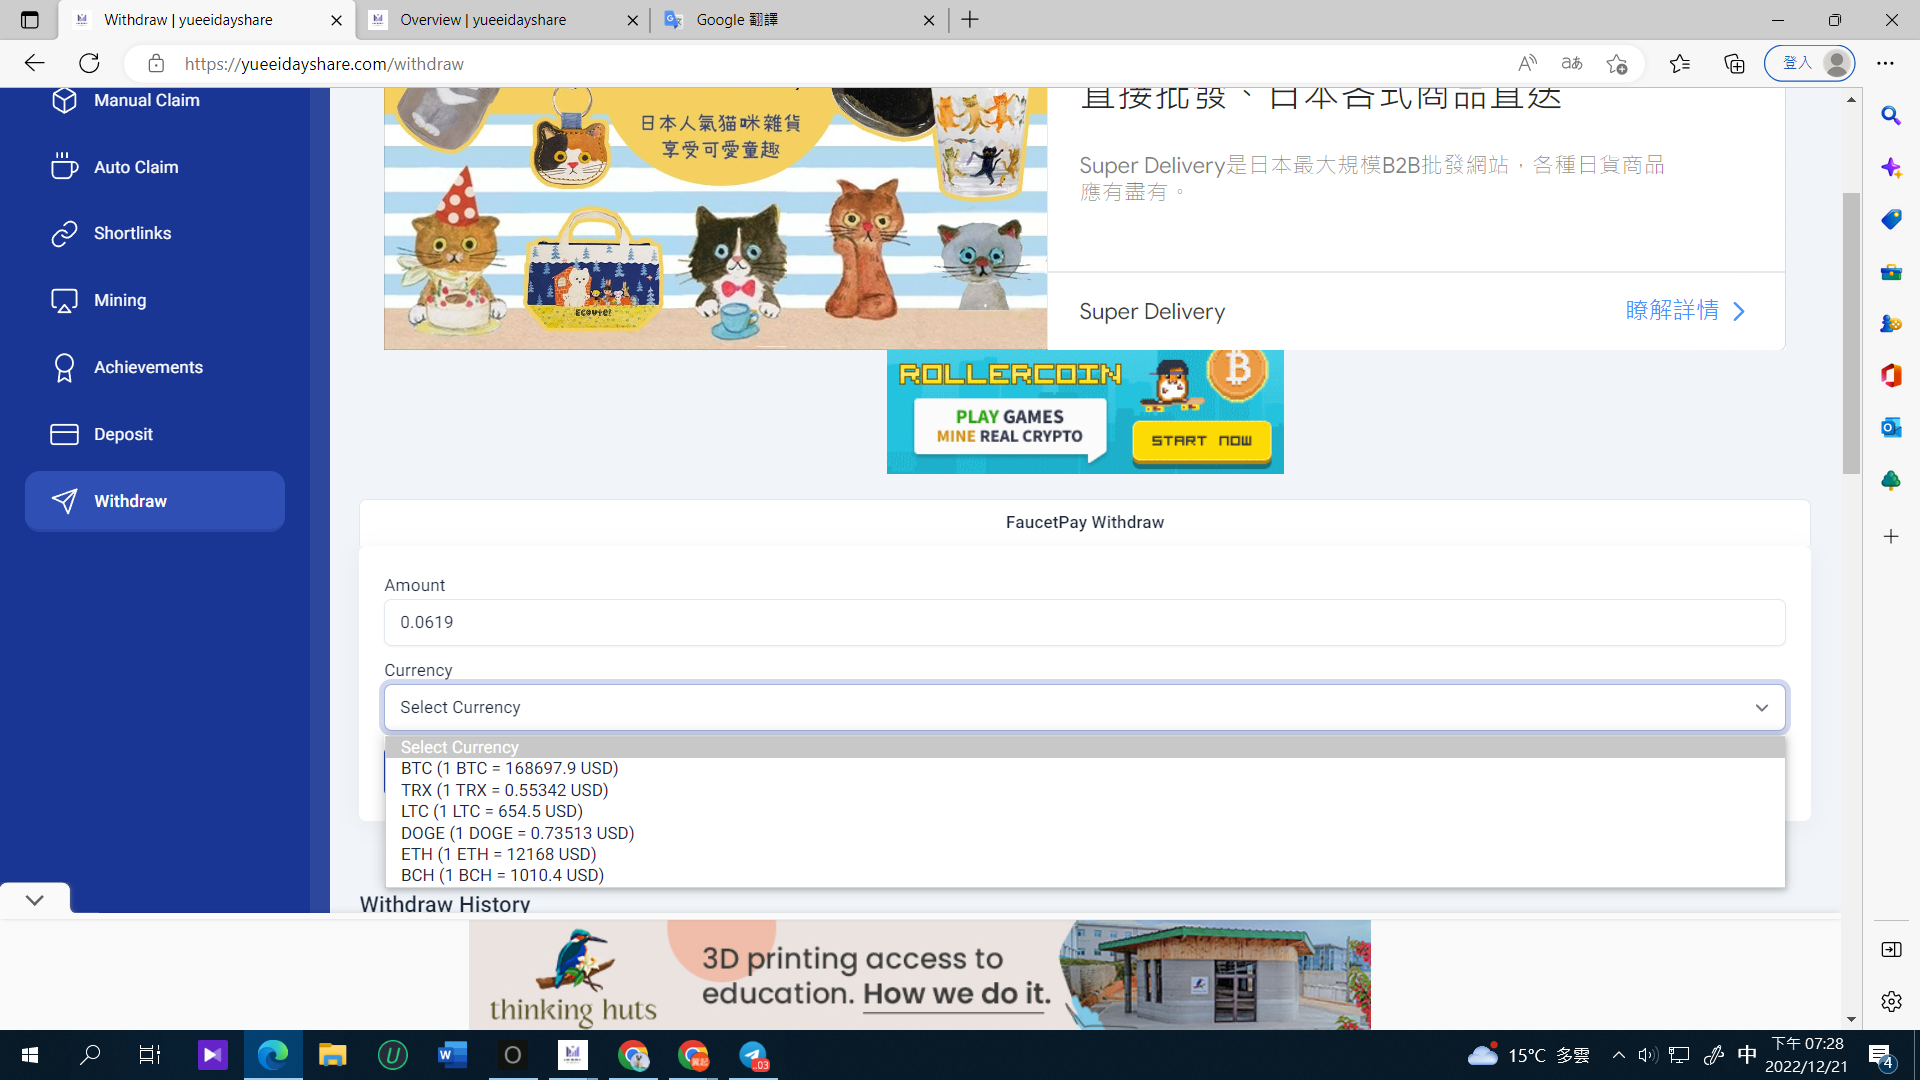Expand the Select Currency dropdown
This screenshot has width=1920, height=1080.
(1085, 707)
